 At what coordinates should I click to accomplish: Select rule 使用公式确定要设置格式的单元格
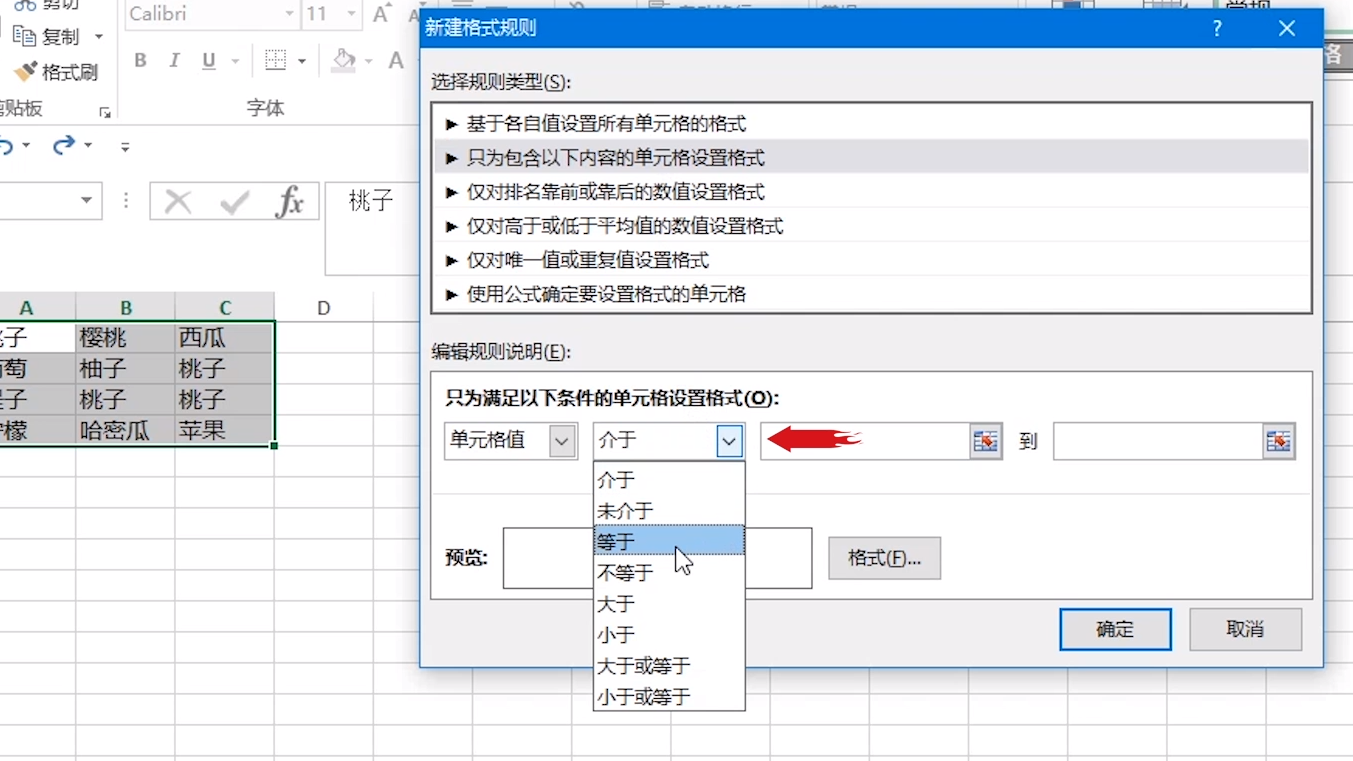[872, 294]
